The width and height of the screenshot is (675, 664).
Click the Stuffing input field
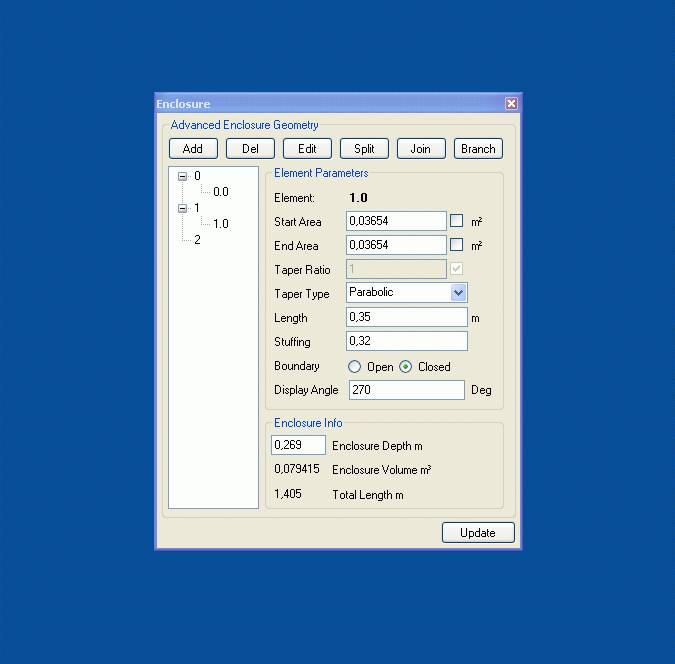[x=407, y=341]
